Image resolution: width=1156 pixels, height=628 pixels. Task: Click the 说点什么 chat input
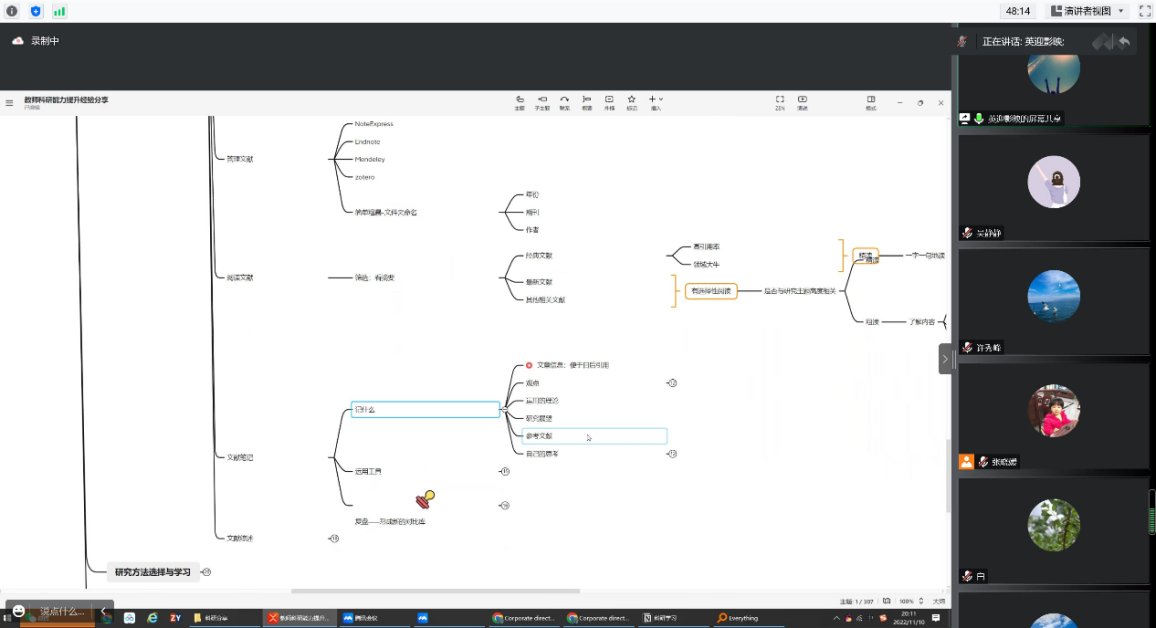[62, 611]
